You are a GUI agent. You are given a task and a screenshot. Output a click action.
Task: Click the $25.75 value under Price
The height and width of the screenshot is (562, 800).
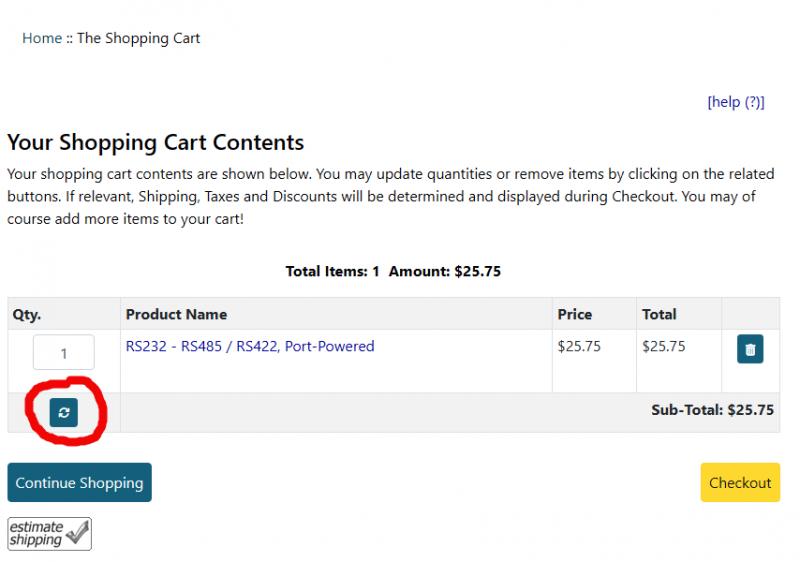click(579, 346)
